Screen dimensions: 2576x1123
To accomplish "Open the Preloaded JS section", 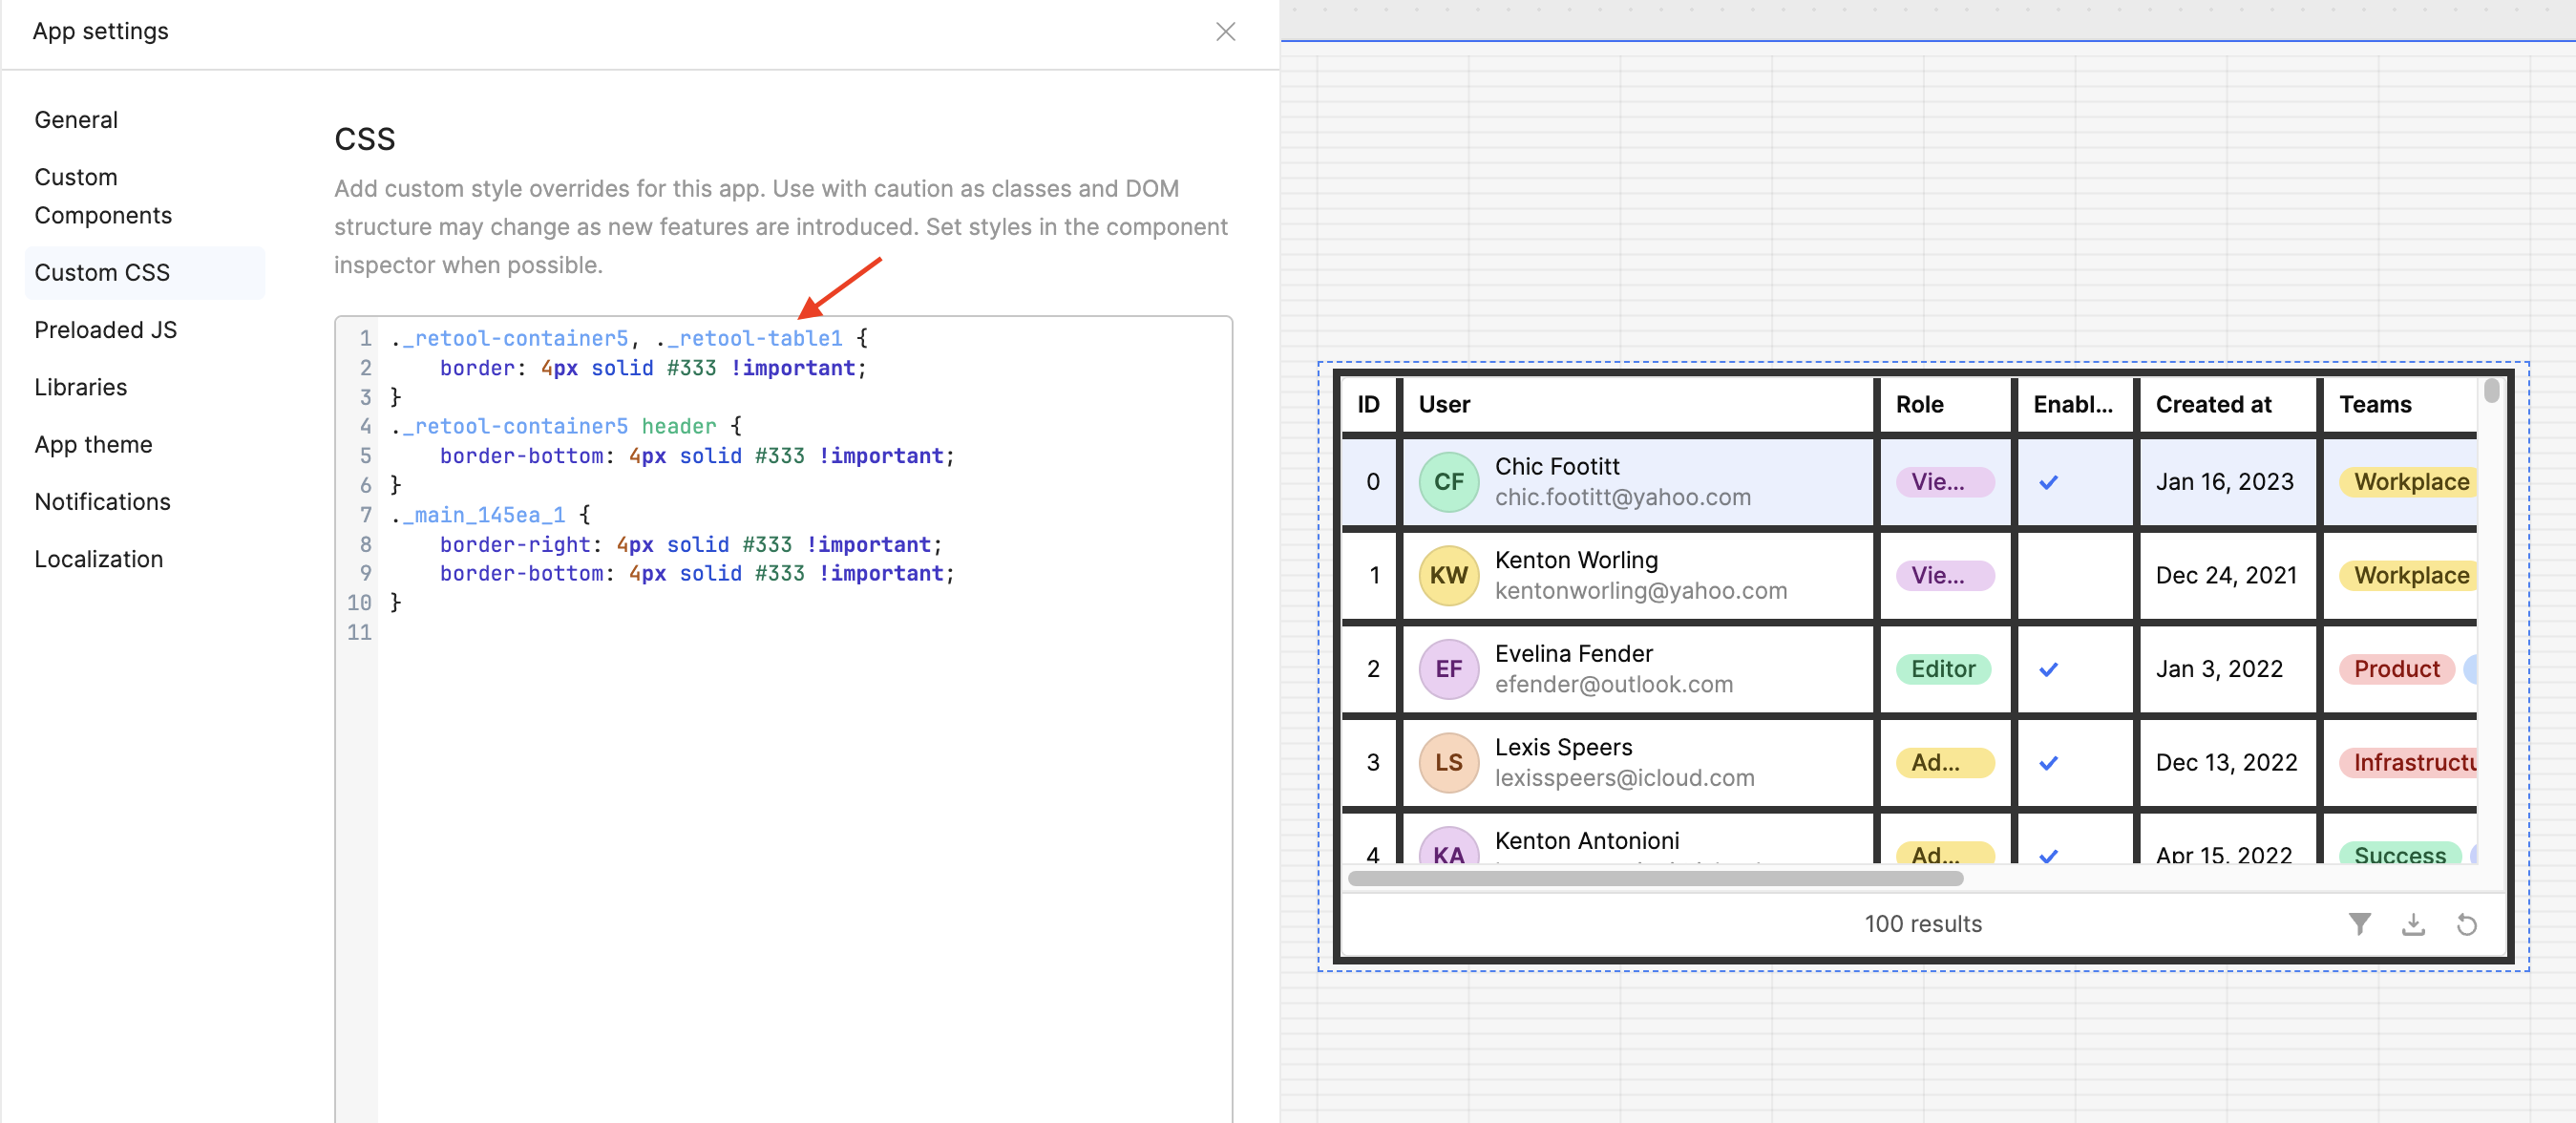I will 105,330.
